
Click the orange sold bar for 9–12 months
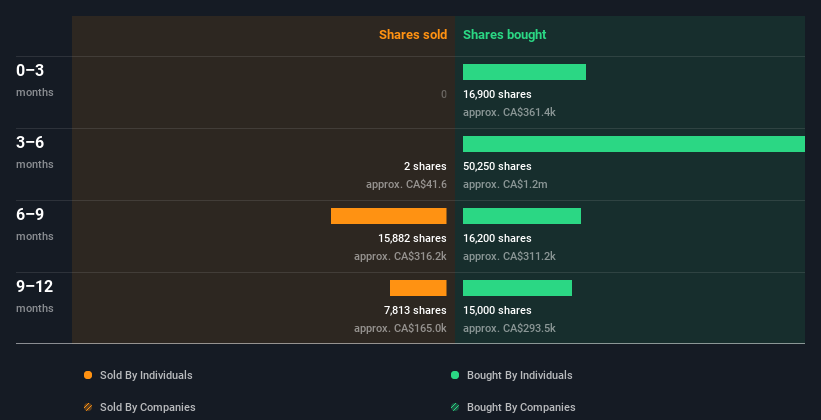point(418,288)
